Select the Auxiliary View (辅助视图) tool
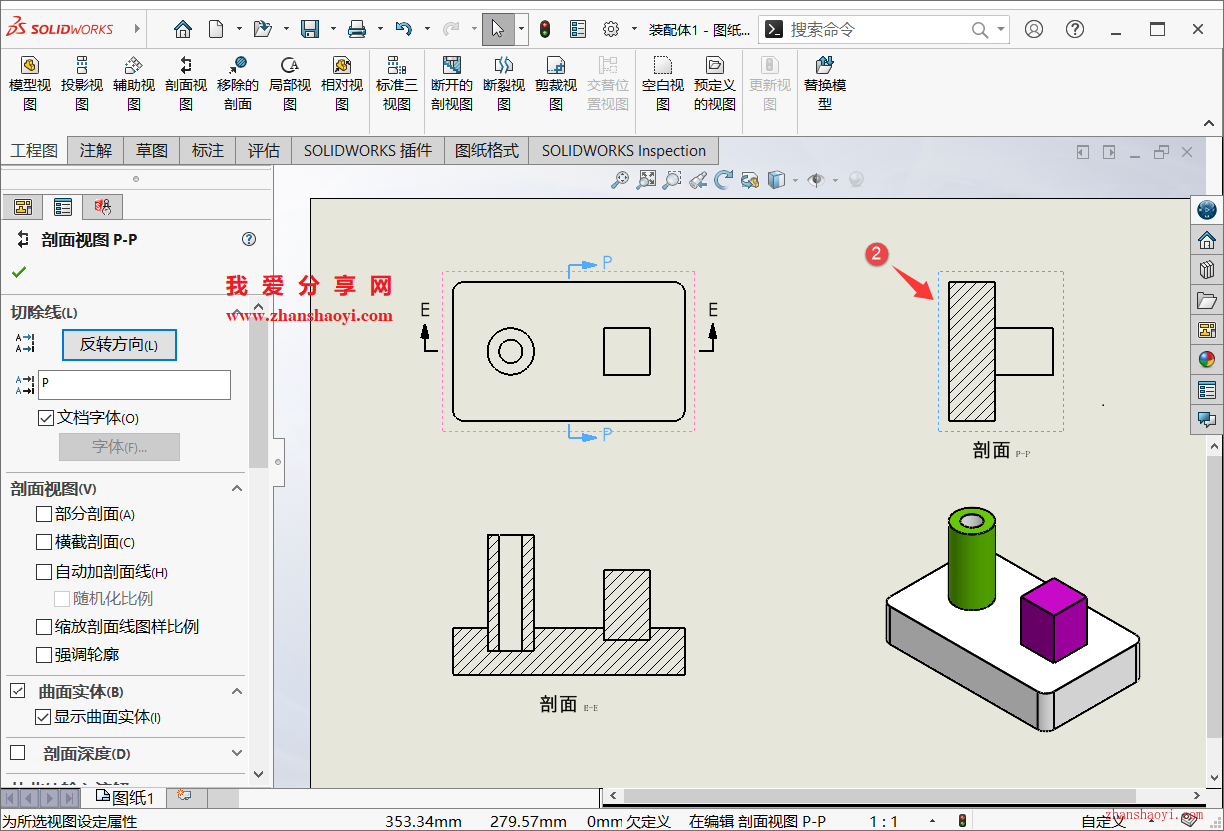The height and width of the screenshot is (831, 1224). click(x=134, y=84)
